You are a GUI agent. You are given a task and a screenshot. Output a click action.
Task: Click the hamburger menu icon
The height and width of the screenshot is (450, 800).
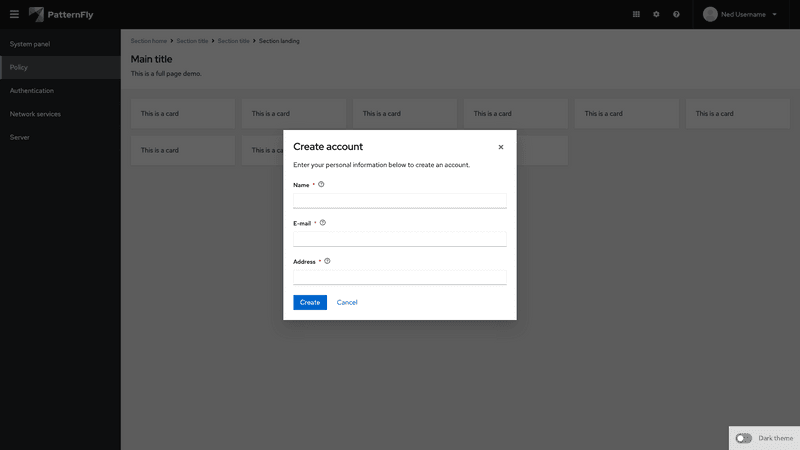[14, 14]
